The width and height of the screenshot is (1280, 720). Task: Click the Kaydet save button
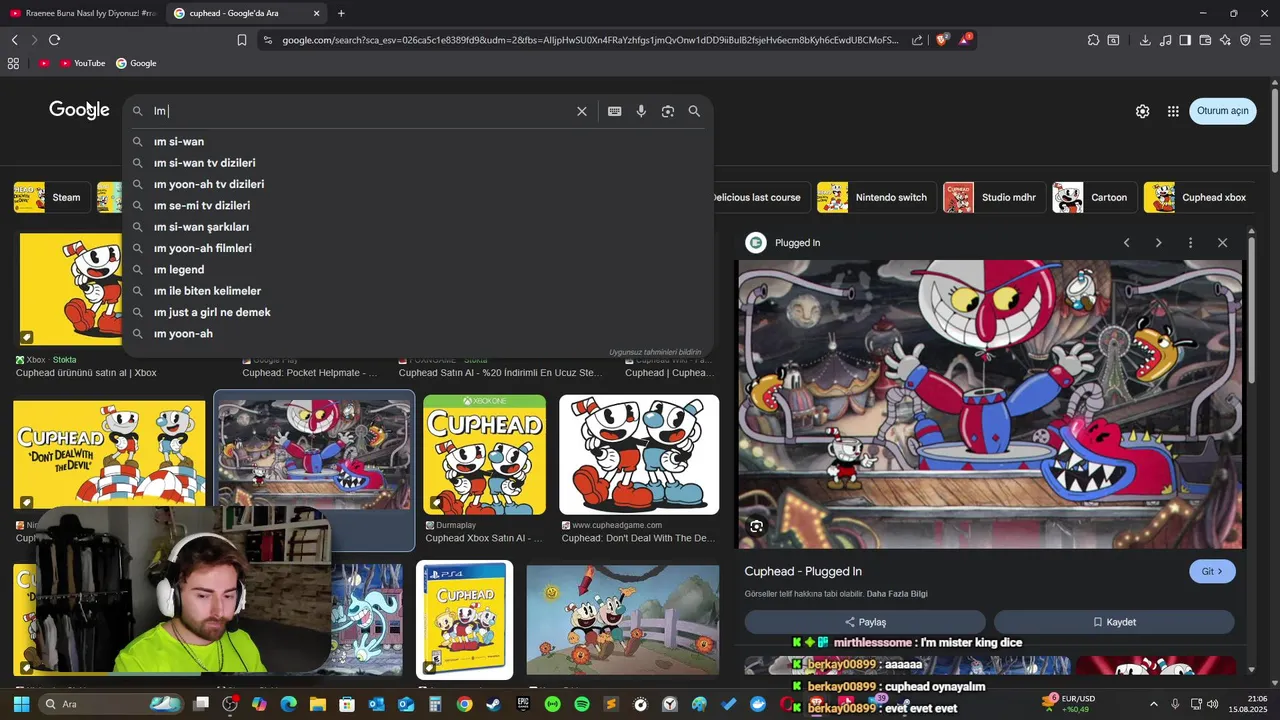click(x=1114, y=622)
